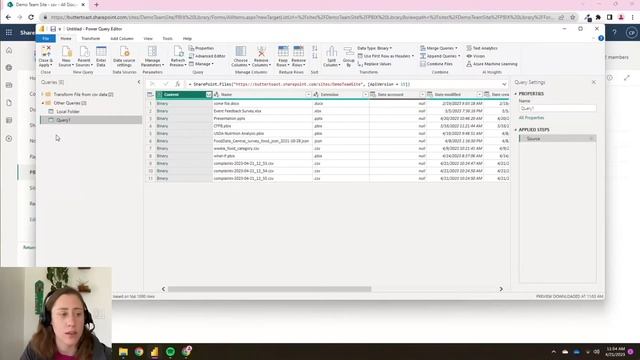Click the save icon in title bar
Screen dimensions: 640x360
53,29
